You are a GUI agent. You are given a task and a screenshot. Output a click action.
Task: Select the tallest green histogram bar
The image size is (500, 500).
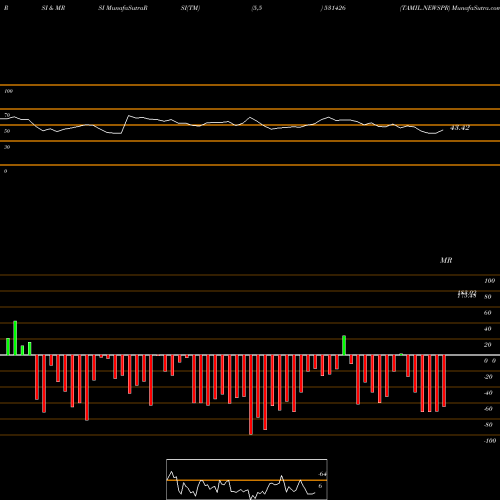pos(15,338)
